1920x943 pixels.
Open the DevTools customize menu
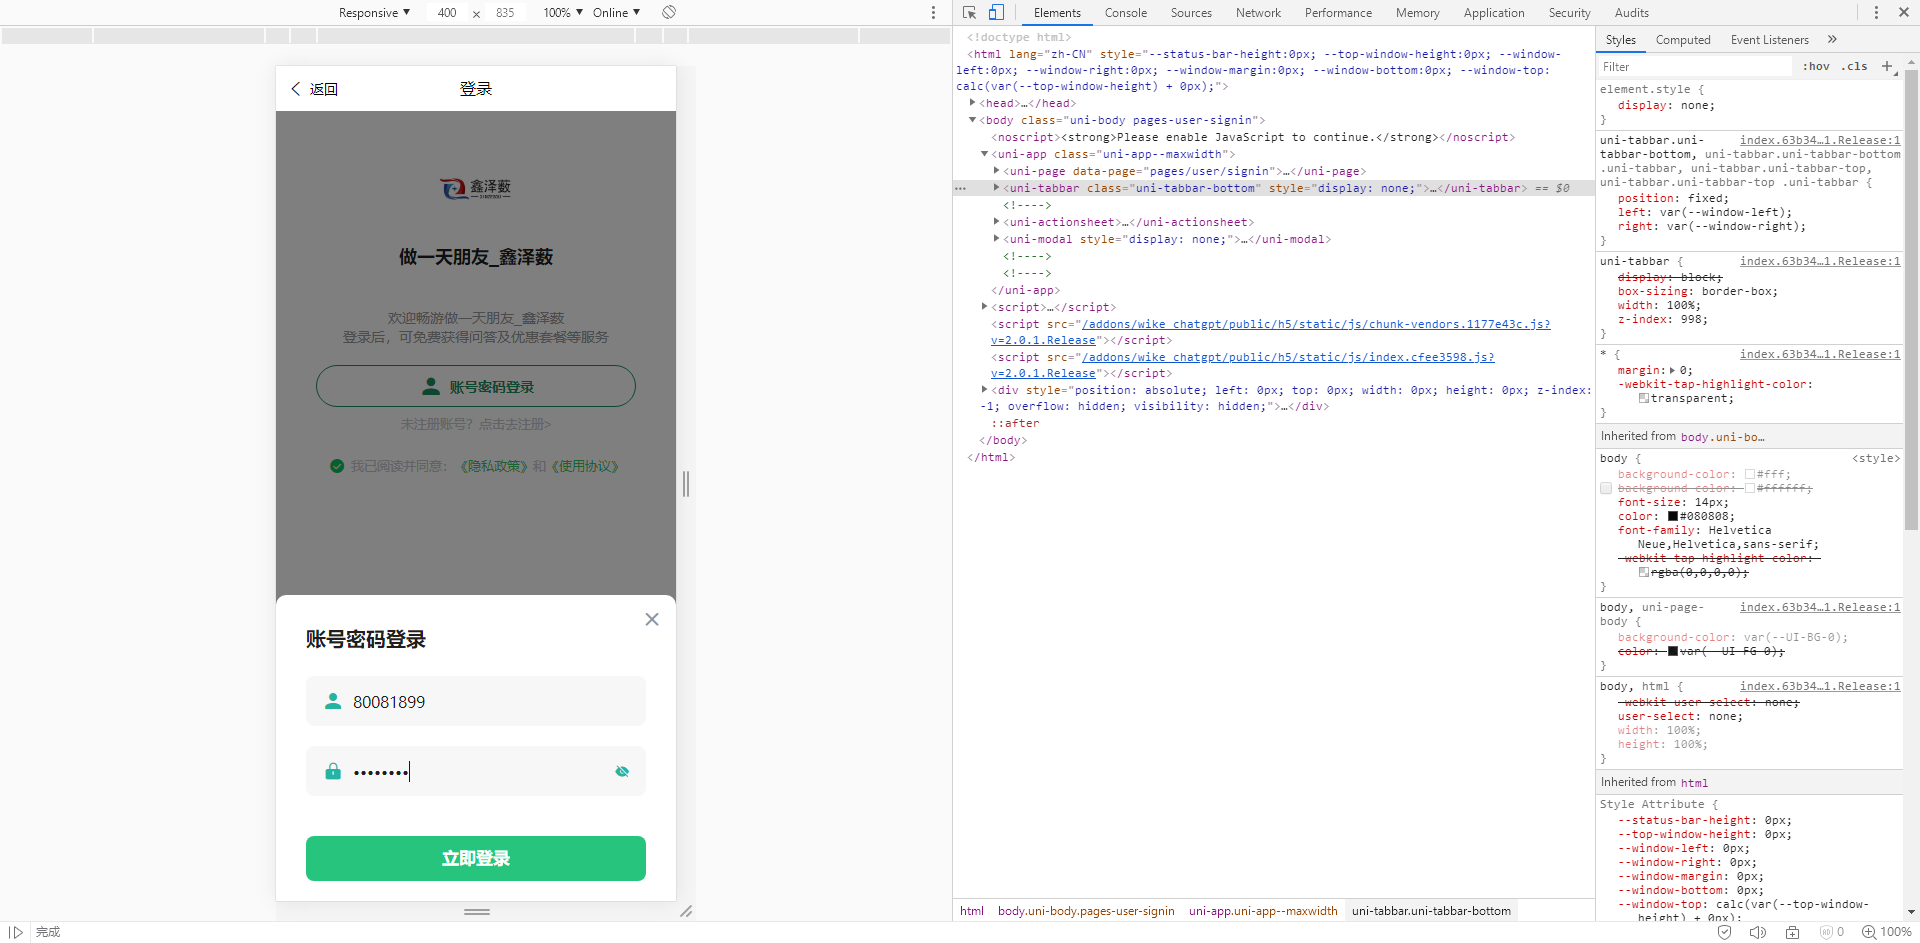point(1876,12)
